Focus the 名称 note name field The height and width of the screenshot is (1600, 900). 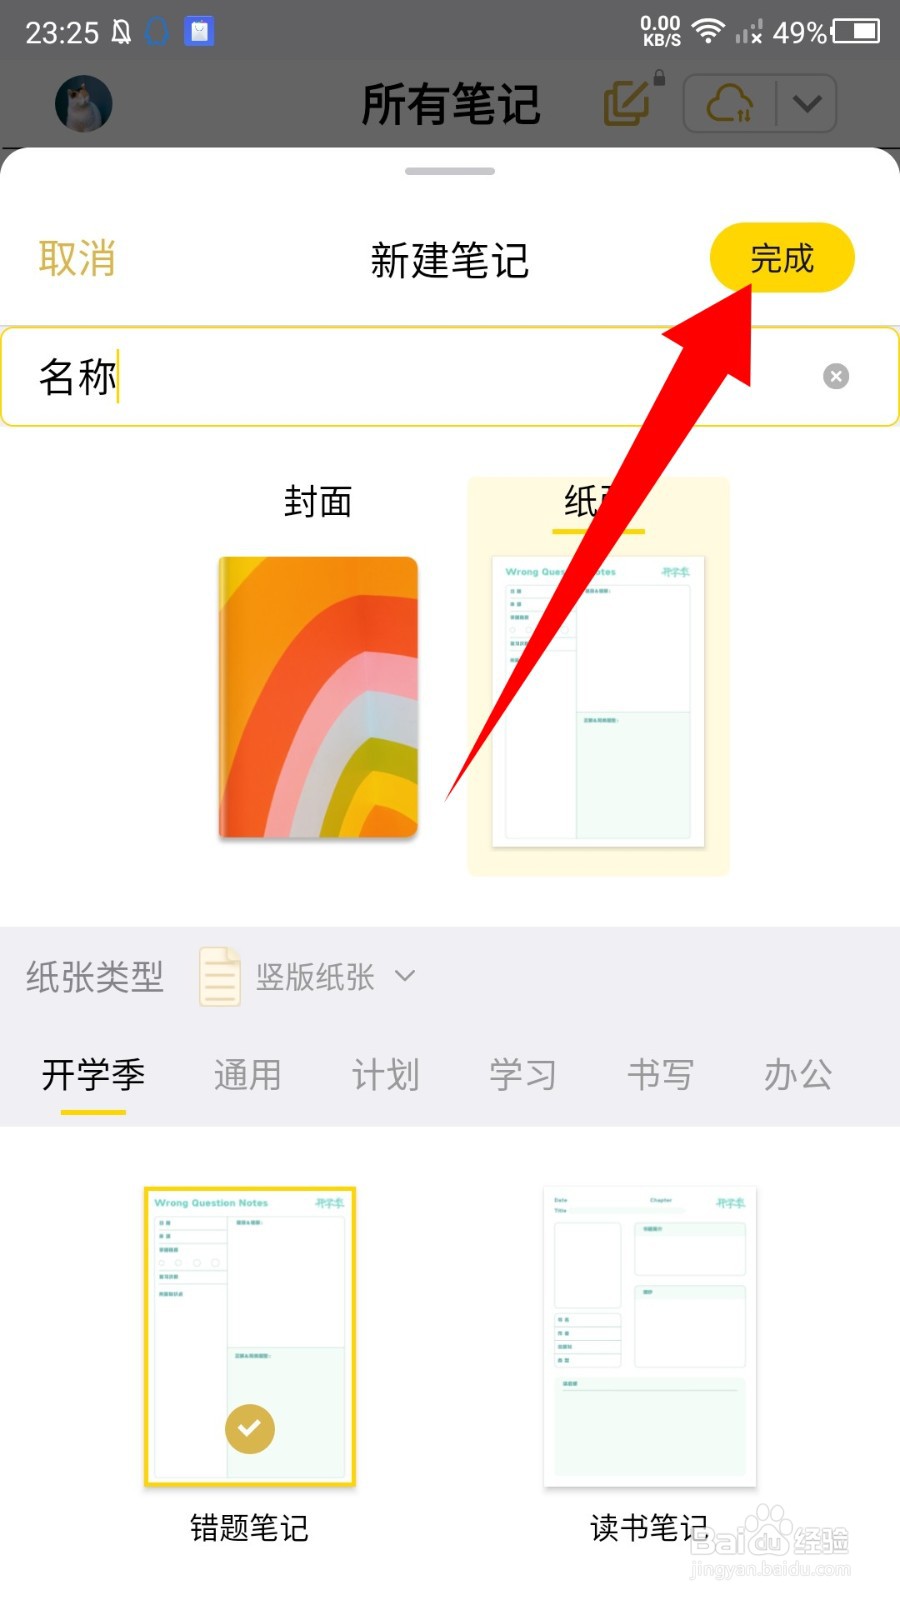click(x=450, y=376)
